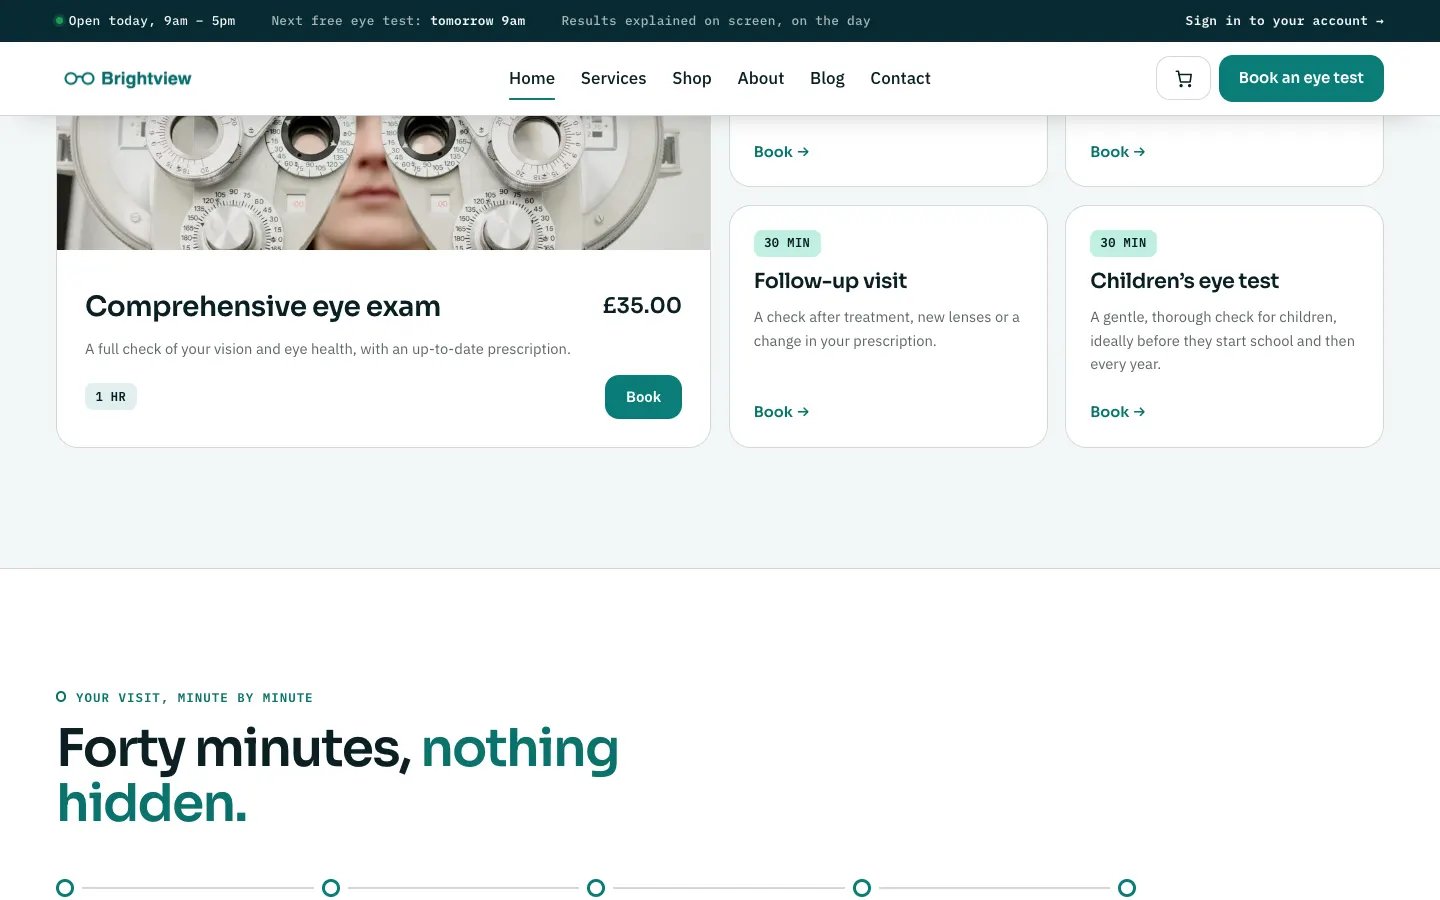Click the 'A check after treatment' description
This screenshot has width=1440, height=900.
pos(887,329)
